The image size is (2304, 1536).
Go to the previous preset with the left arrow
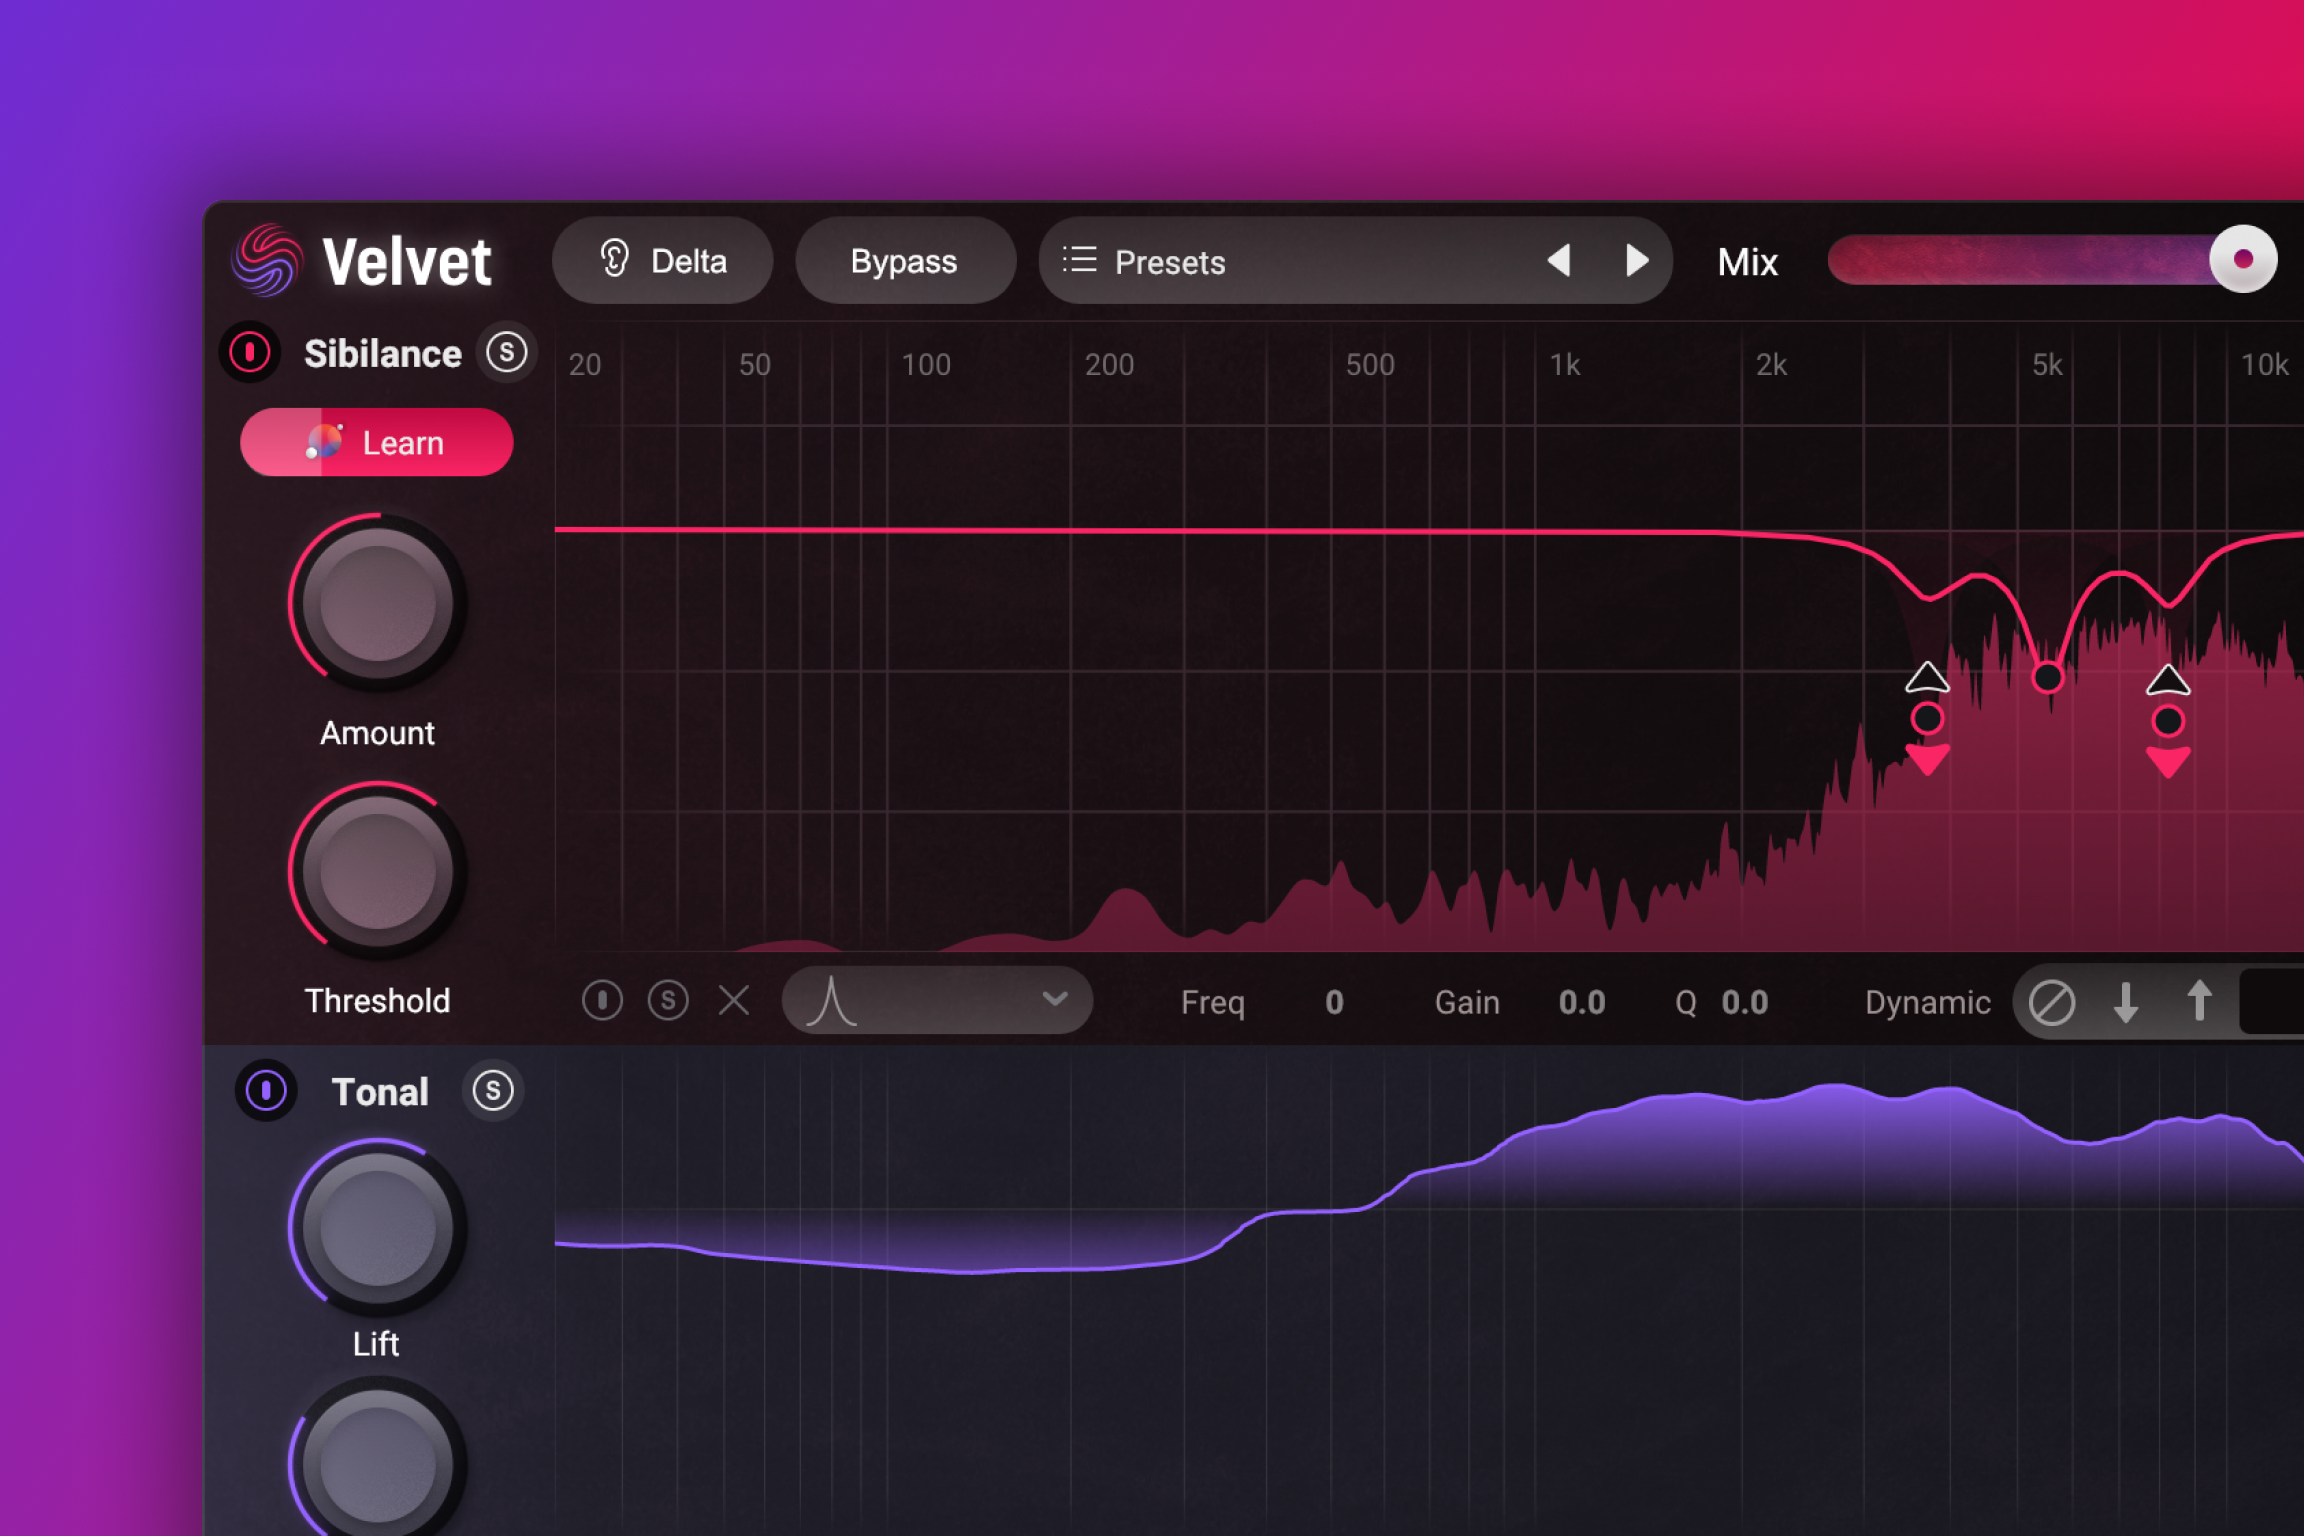coord(1560,260)
